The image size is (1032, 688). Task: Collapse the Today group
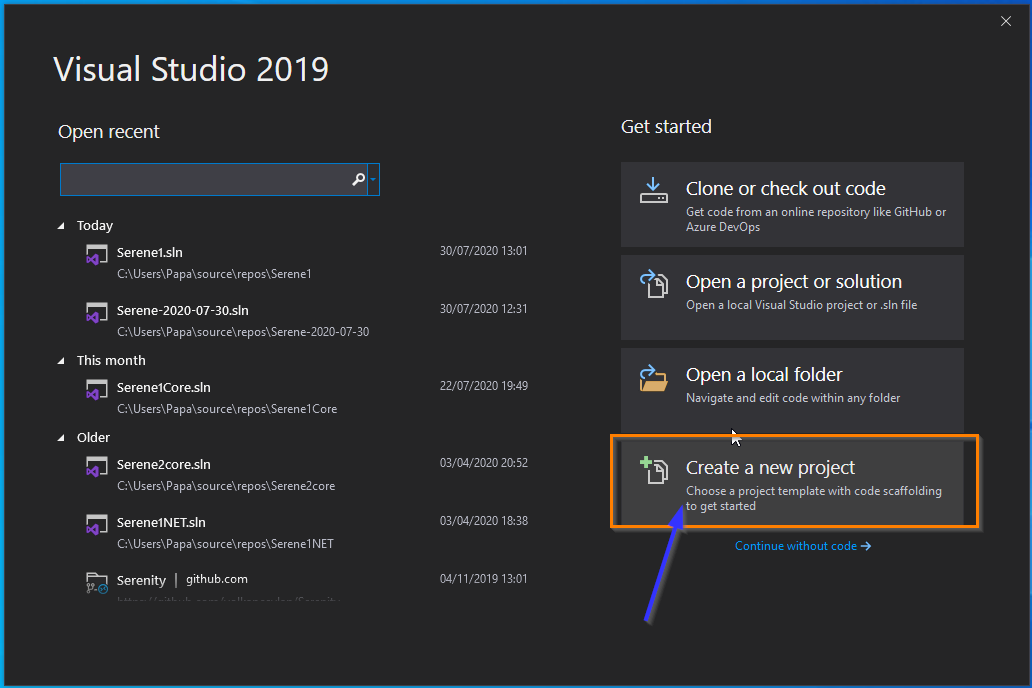61,226
